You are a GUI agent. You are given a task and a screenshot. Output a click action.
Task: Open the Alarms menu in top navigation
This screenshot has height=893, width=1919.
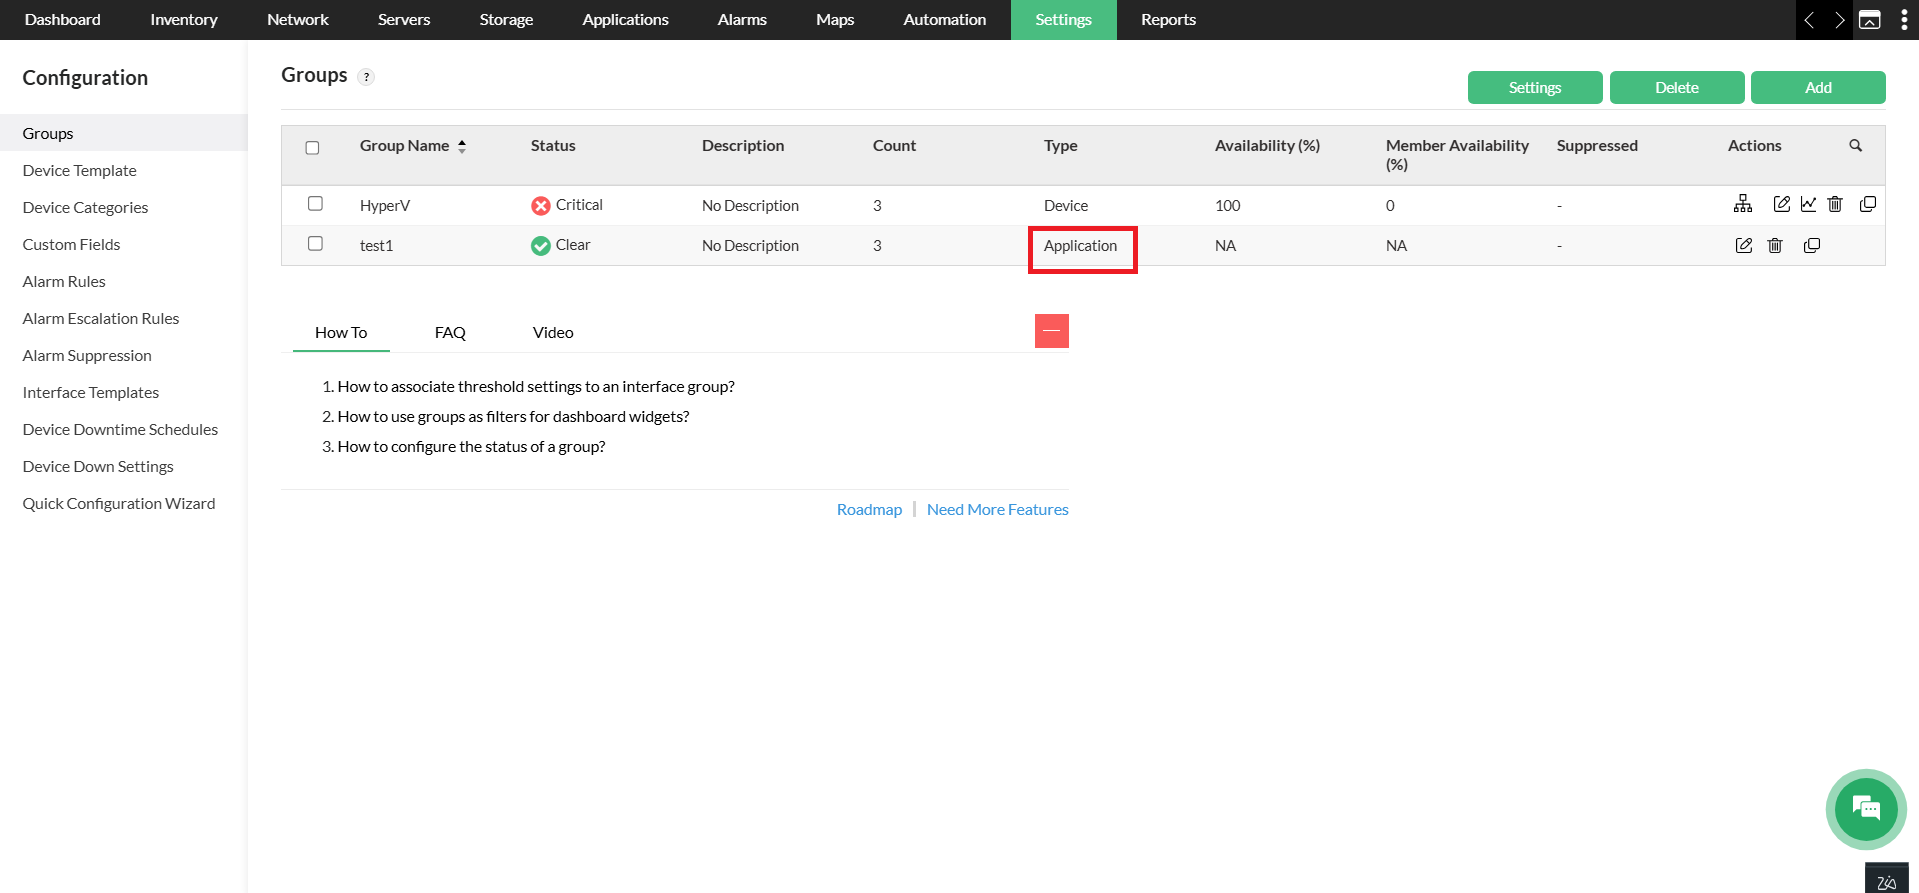(742, 20)
